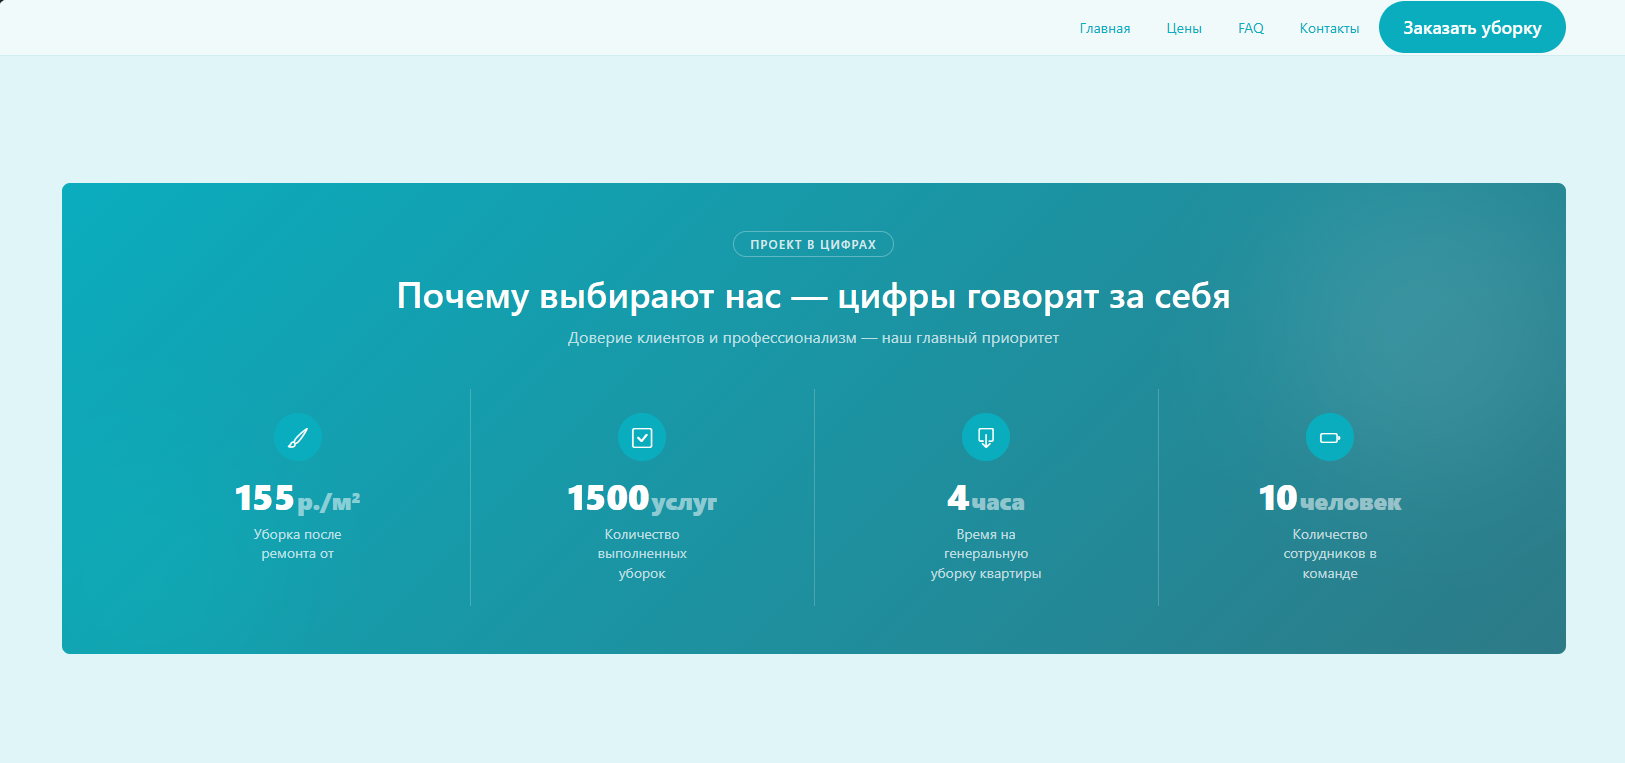
Task: Click the ПРОЕКТ В ЦИФРАХ badge
Action: tap(813, 245)
